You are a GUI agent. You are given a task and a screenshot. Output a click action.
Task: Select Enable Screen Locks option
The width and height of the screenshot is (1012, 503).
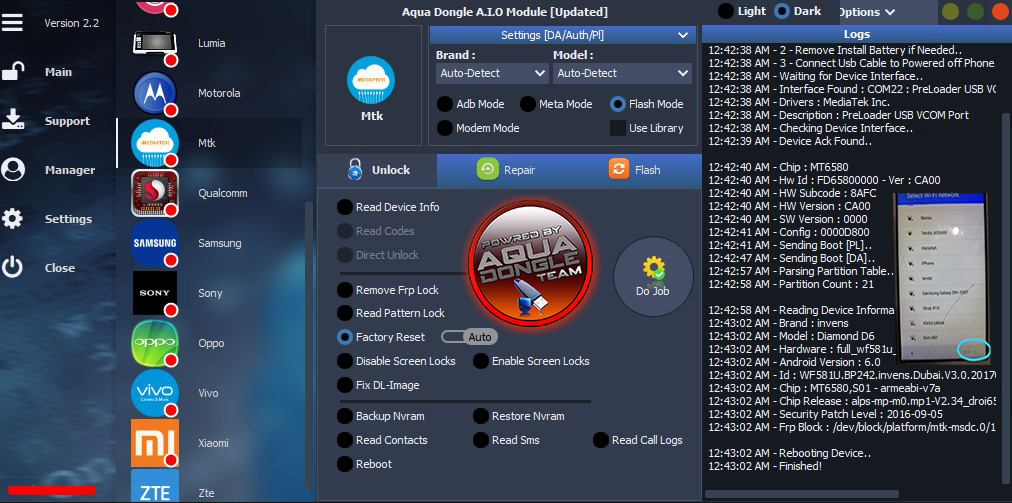(x=481, y=361)
